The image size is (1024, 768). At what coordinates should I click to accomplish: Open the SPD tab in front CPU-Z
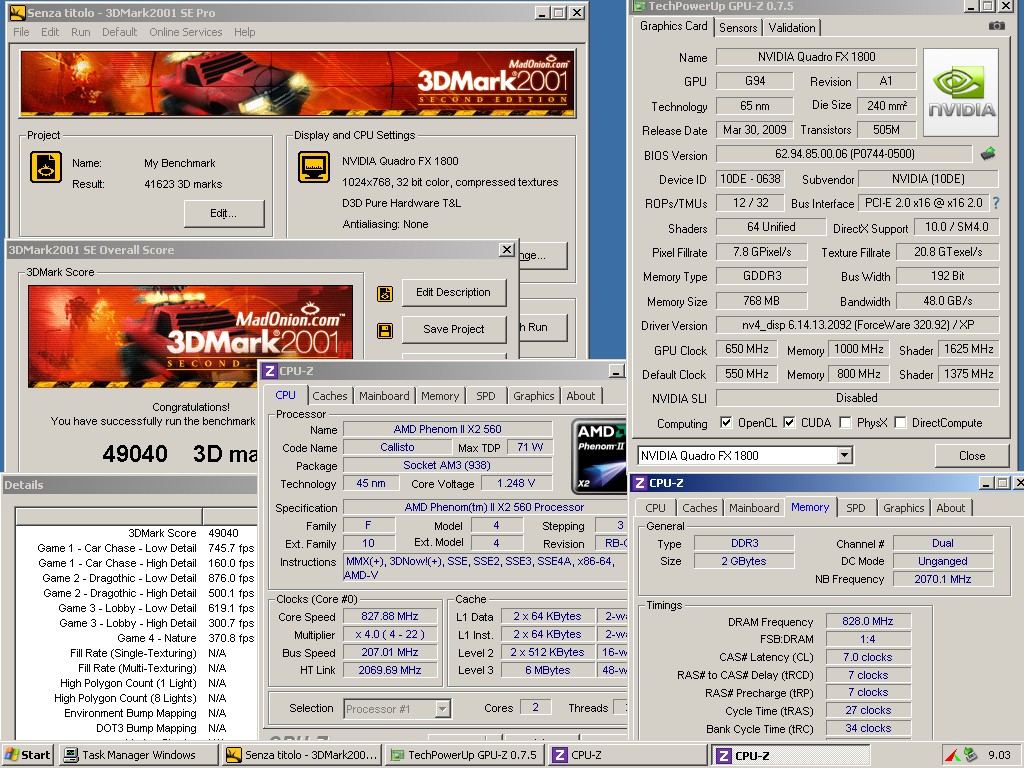coord(485,396)
